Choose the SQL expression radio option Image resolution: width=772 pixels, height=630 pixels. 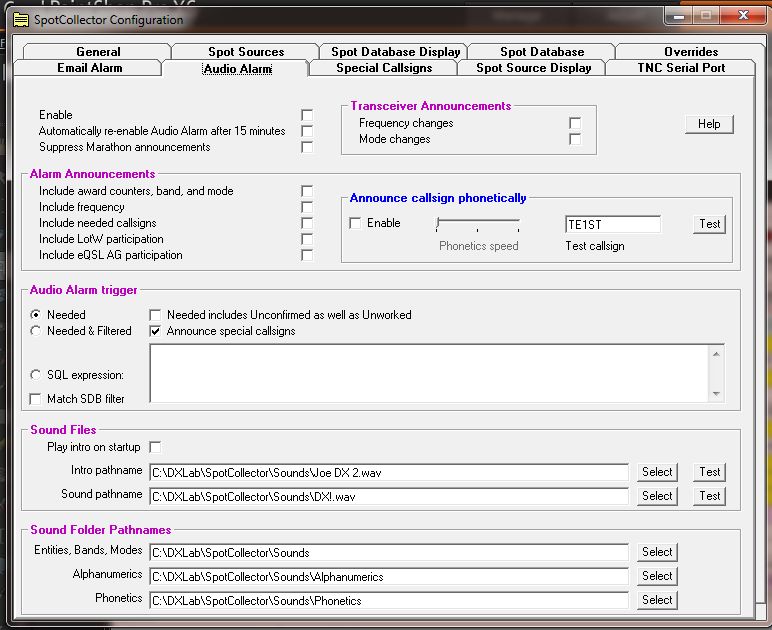(37, 375)
